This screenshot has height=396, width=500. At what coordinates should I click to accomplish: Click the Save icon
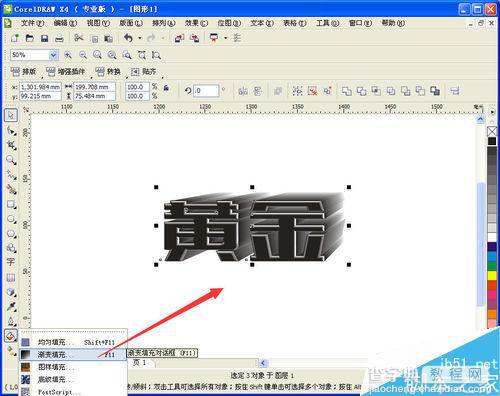point(44,38)
